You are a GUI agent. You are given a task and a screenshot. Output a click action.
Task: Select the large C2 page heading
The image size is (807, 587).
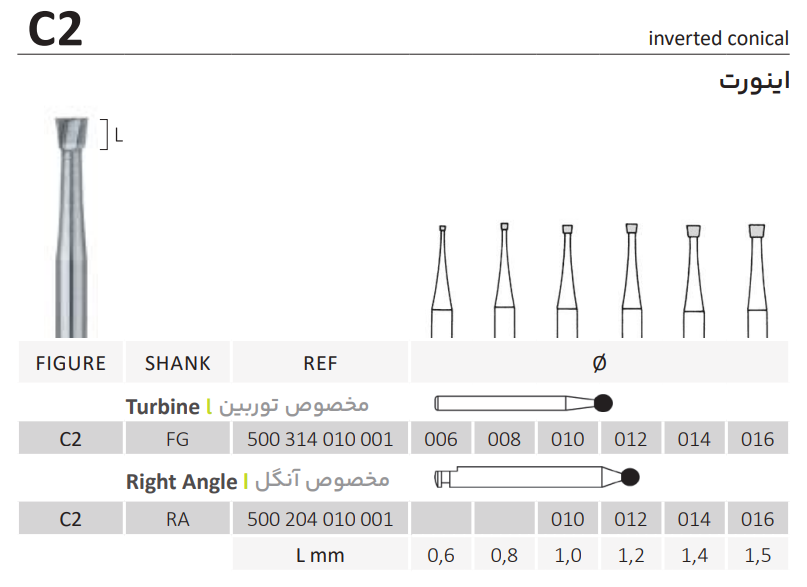click(55, 29)
